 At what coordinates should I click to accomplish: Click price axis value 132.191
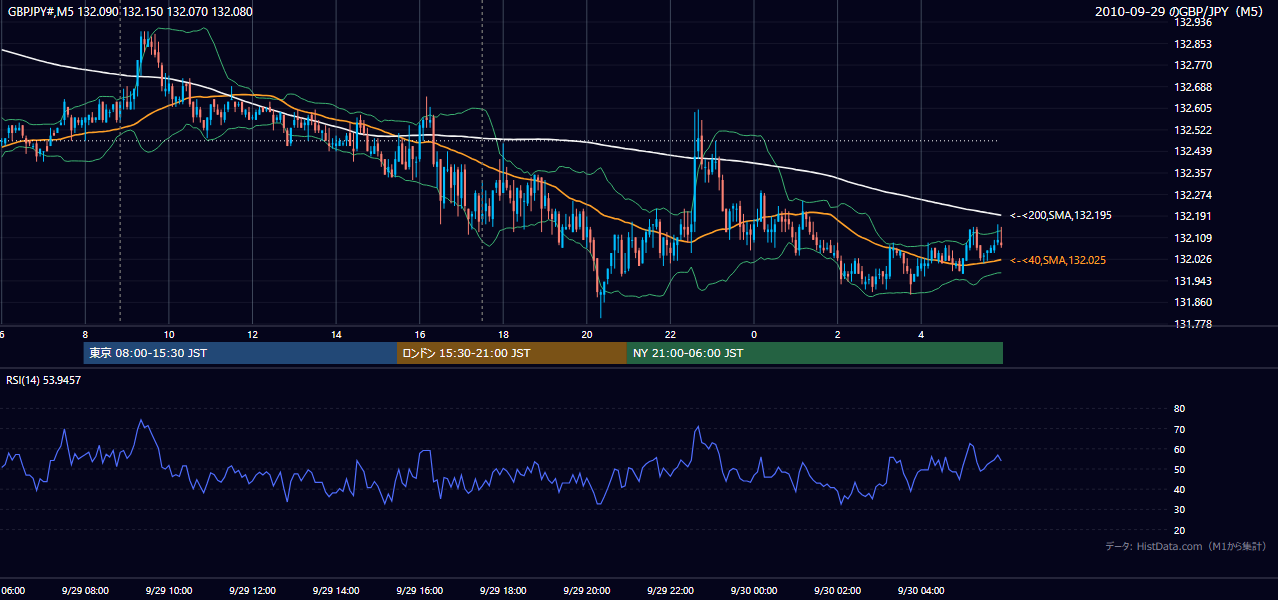click(1192, 216)
